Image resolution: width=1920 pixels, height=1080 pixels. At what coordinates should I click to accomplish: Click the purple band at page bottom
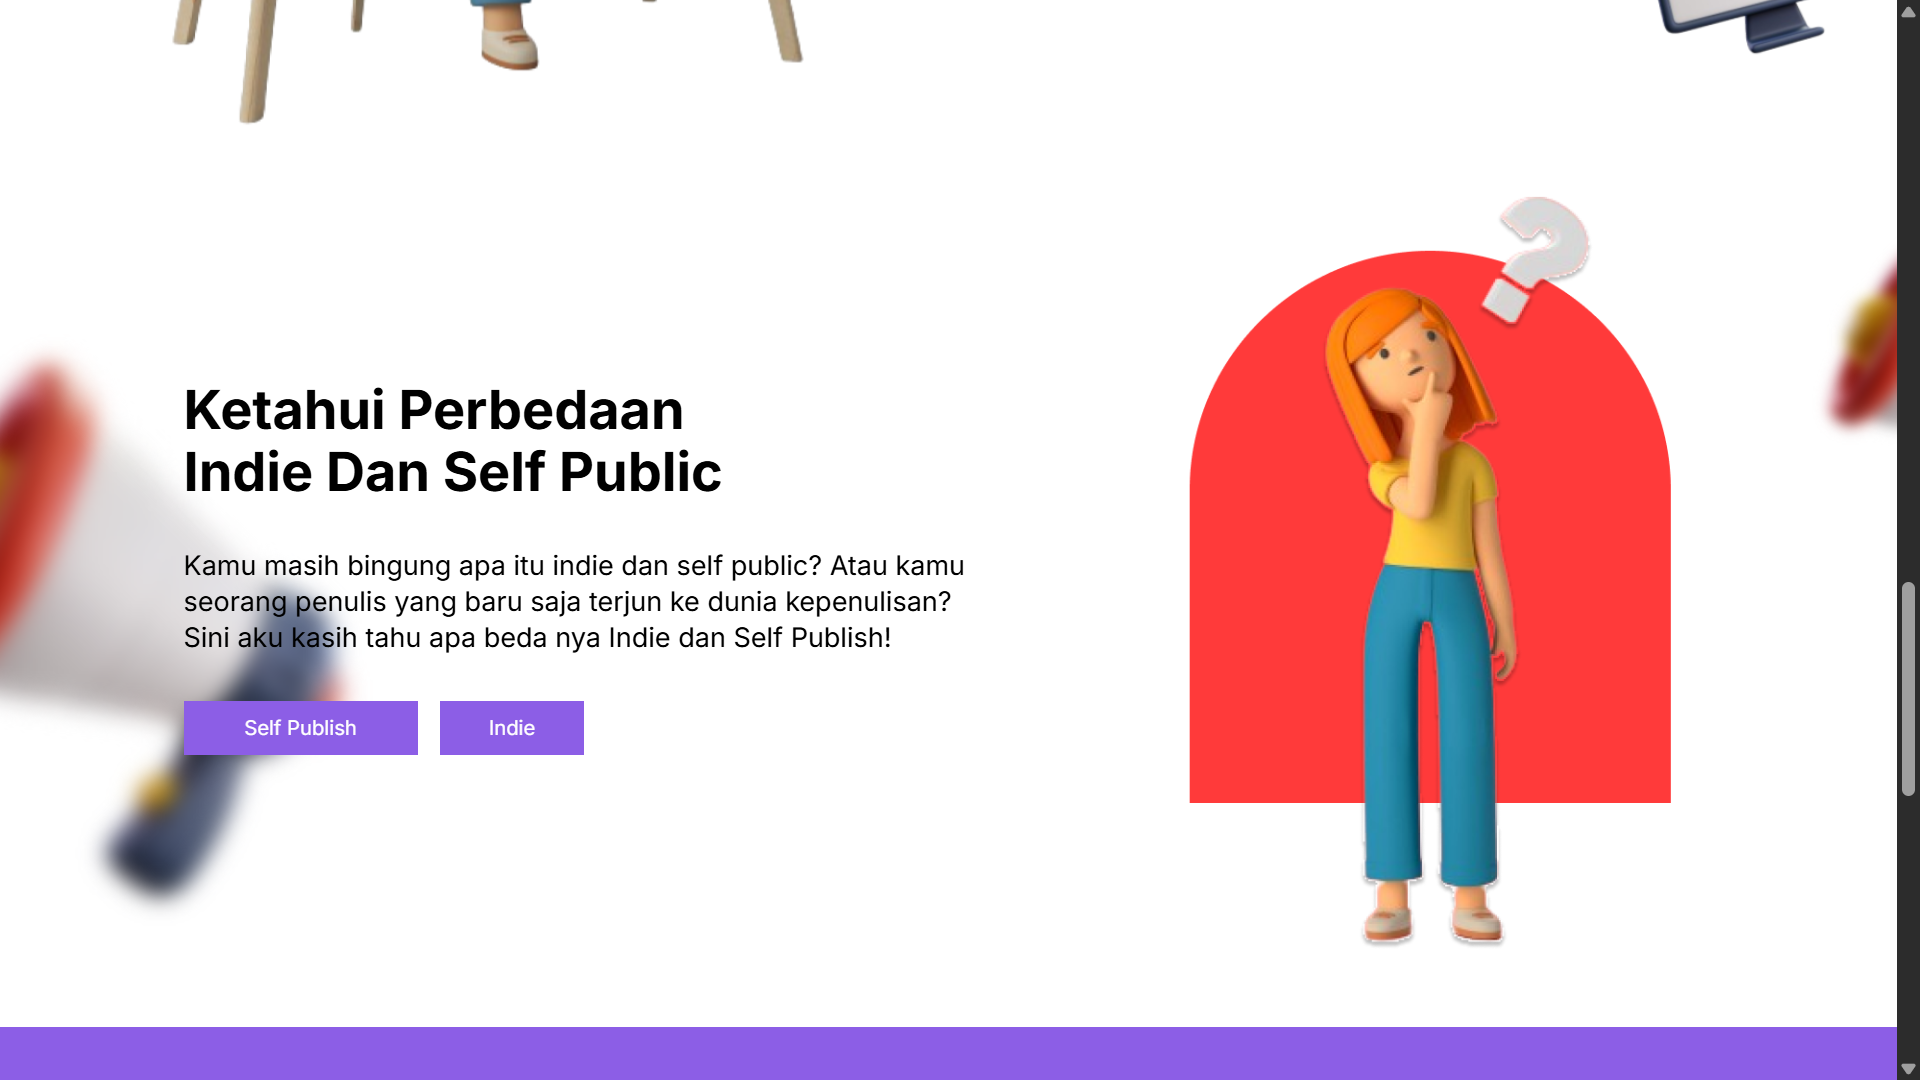coord(948,1053)
